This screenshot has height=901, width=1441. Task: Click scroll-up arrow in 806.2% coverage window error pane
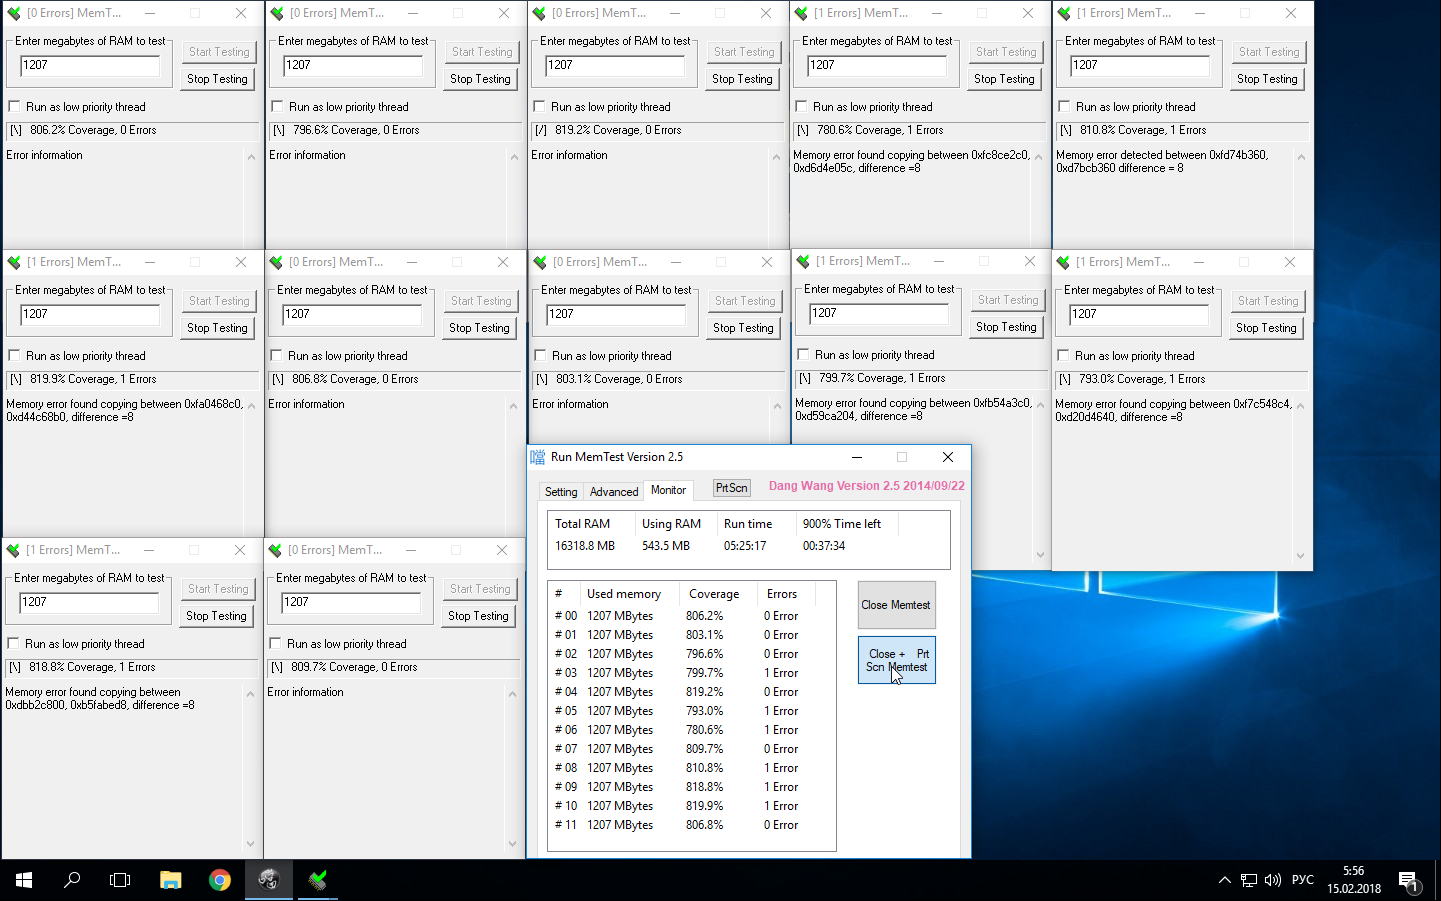251,157
